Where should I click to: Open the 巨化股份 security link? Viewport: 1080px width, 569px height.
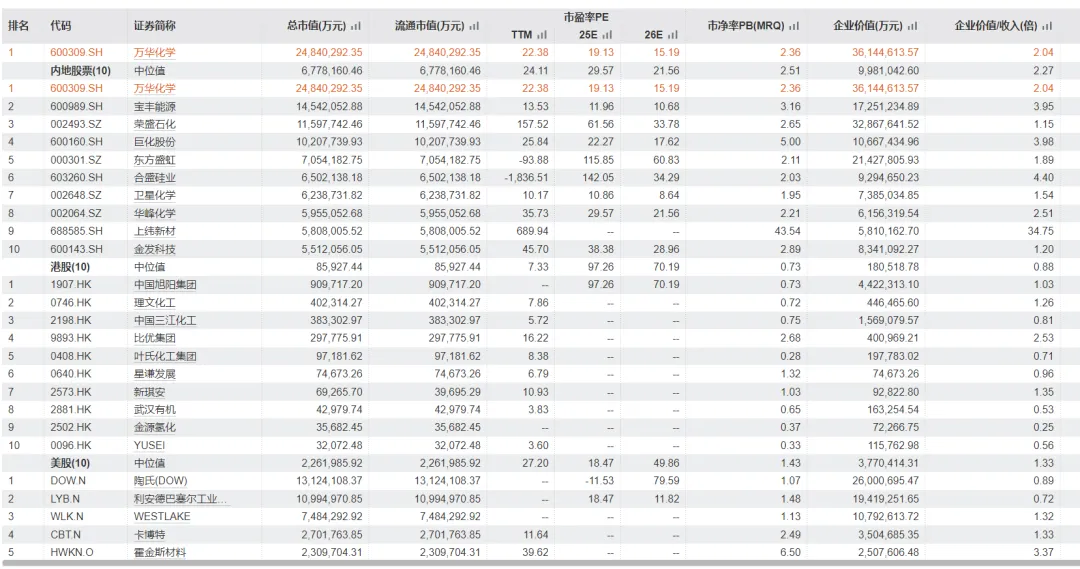(154, 142)
